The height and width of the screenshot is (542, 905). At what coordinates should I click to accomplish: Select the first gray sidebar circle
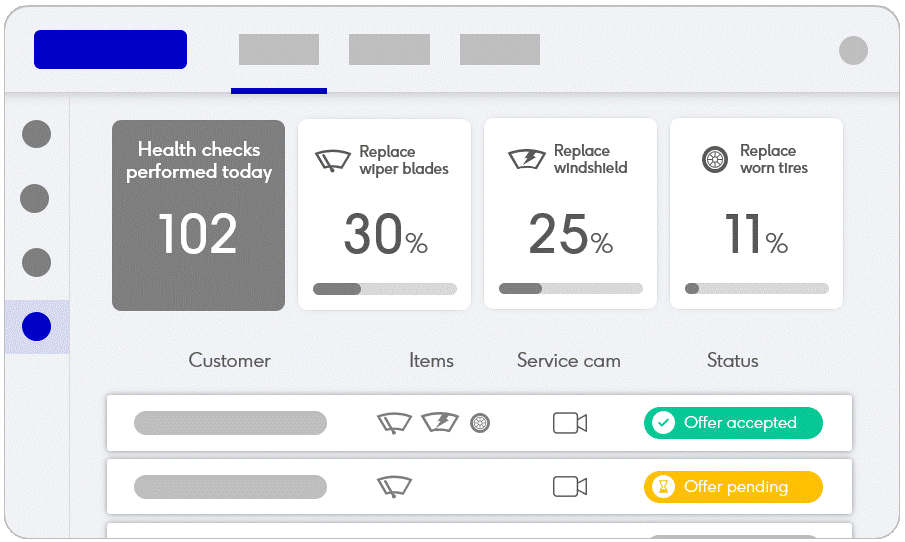pyautogui.click(x=36, y=134)
